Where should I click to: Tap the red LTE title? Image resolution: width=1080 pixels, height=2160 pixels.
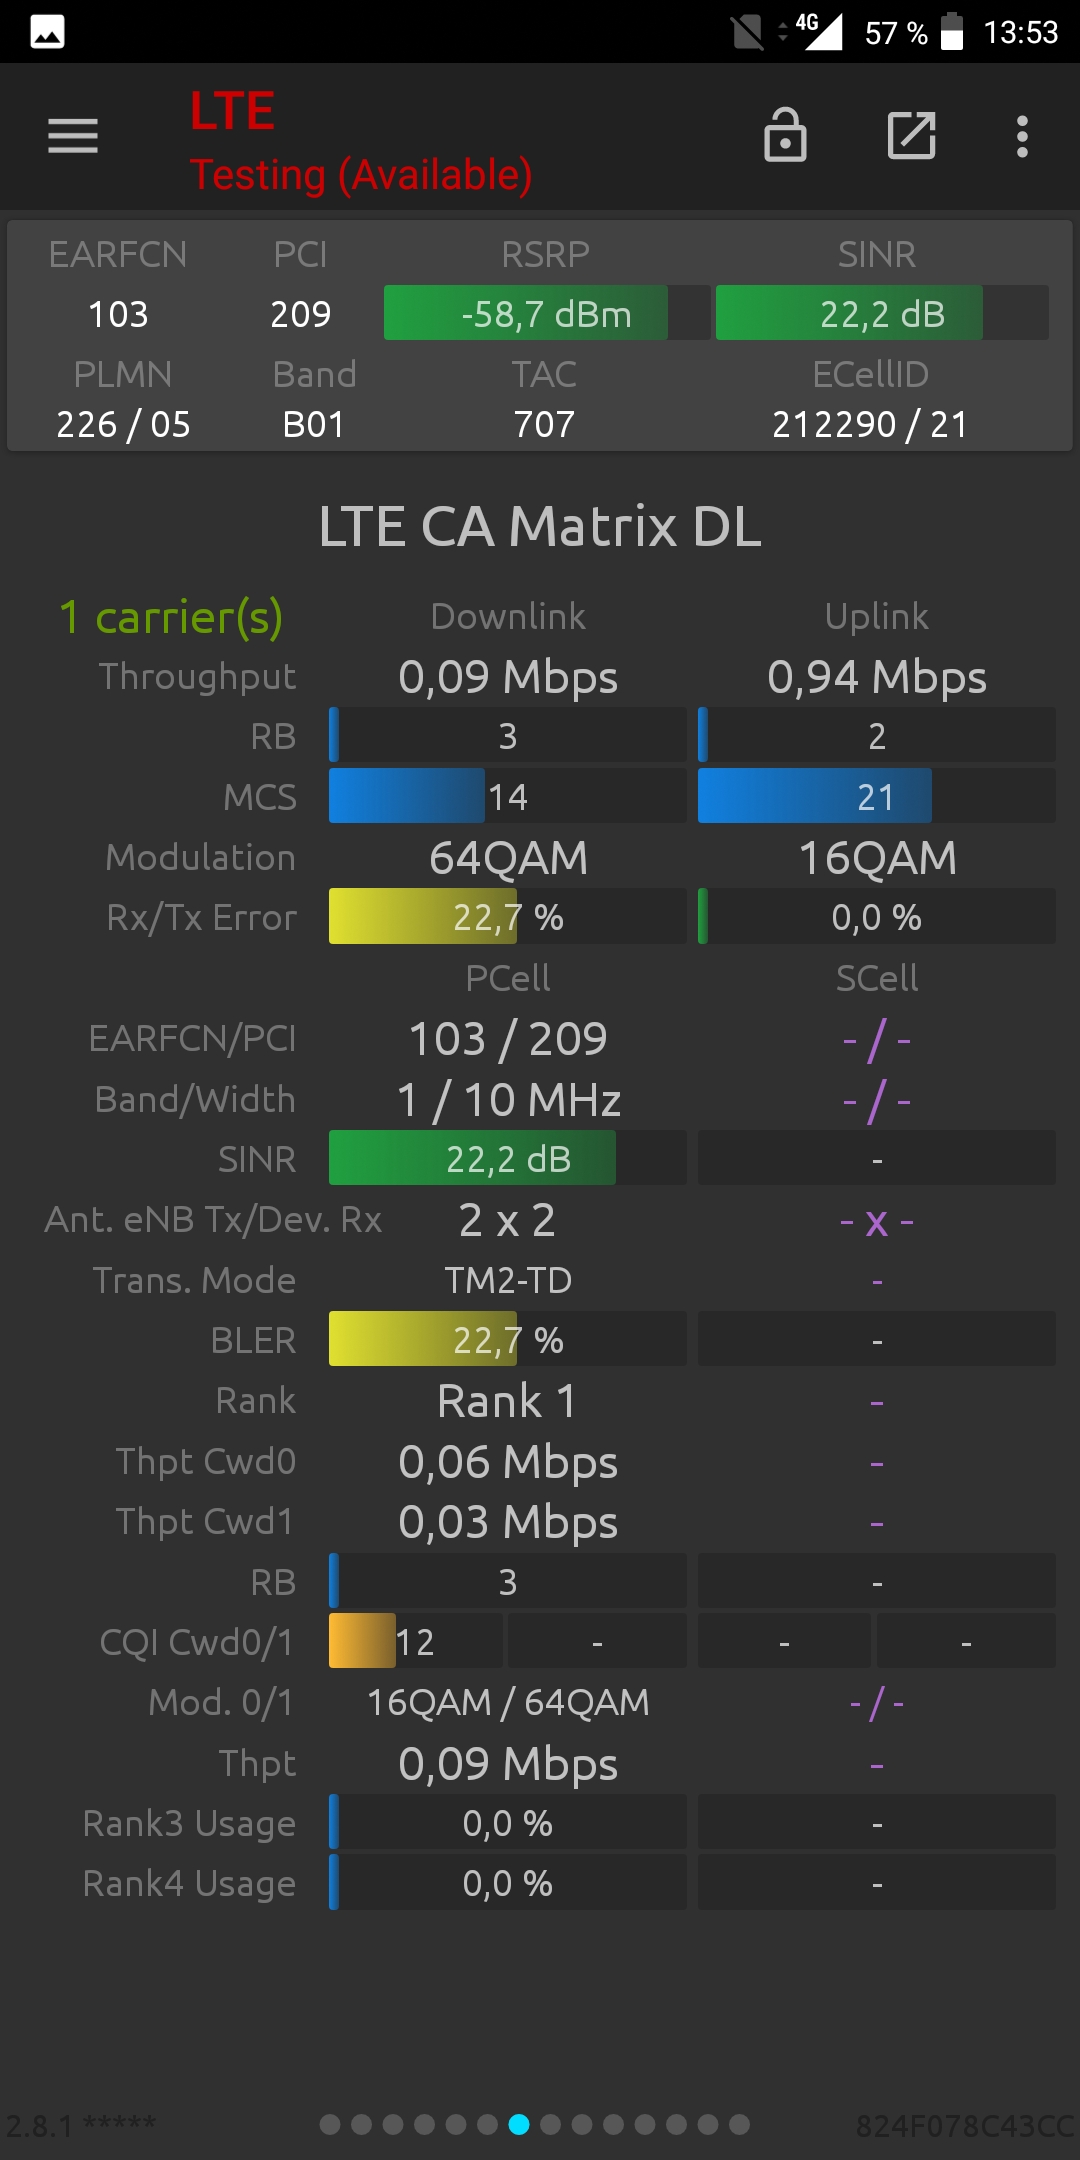tap(232, 111)
